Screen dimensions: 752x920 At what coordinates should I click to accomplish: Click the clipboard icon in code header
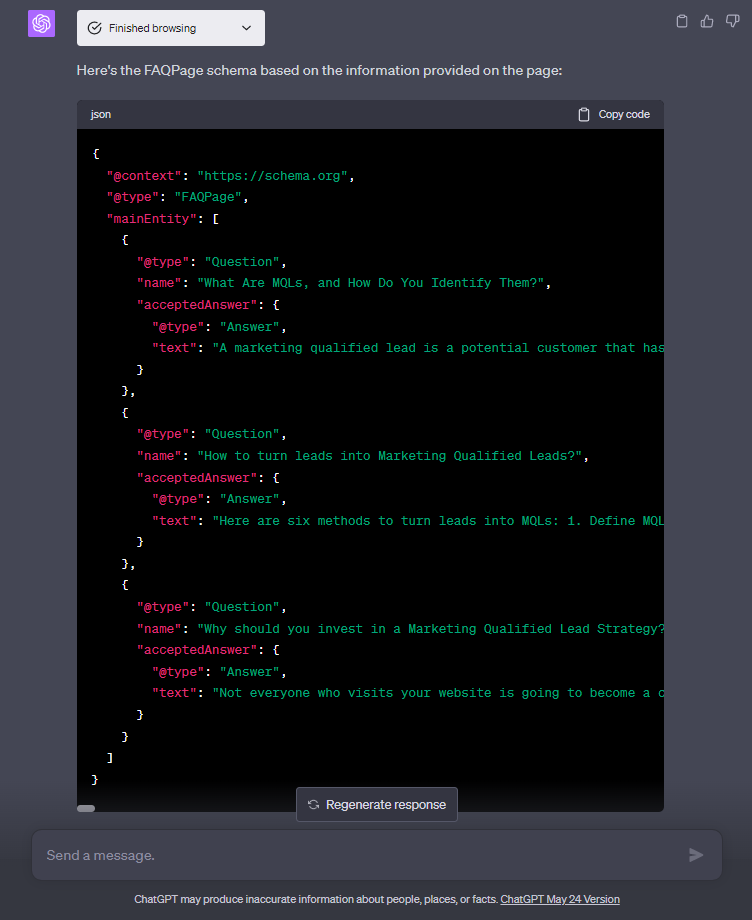584,114
